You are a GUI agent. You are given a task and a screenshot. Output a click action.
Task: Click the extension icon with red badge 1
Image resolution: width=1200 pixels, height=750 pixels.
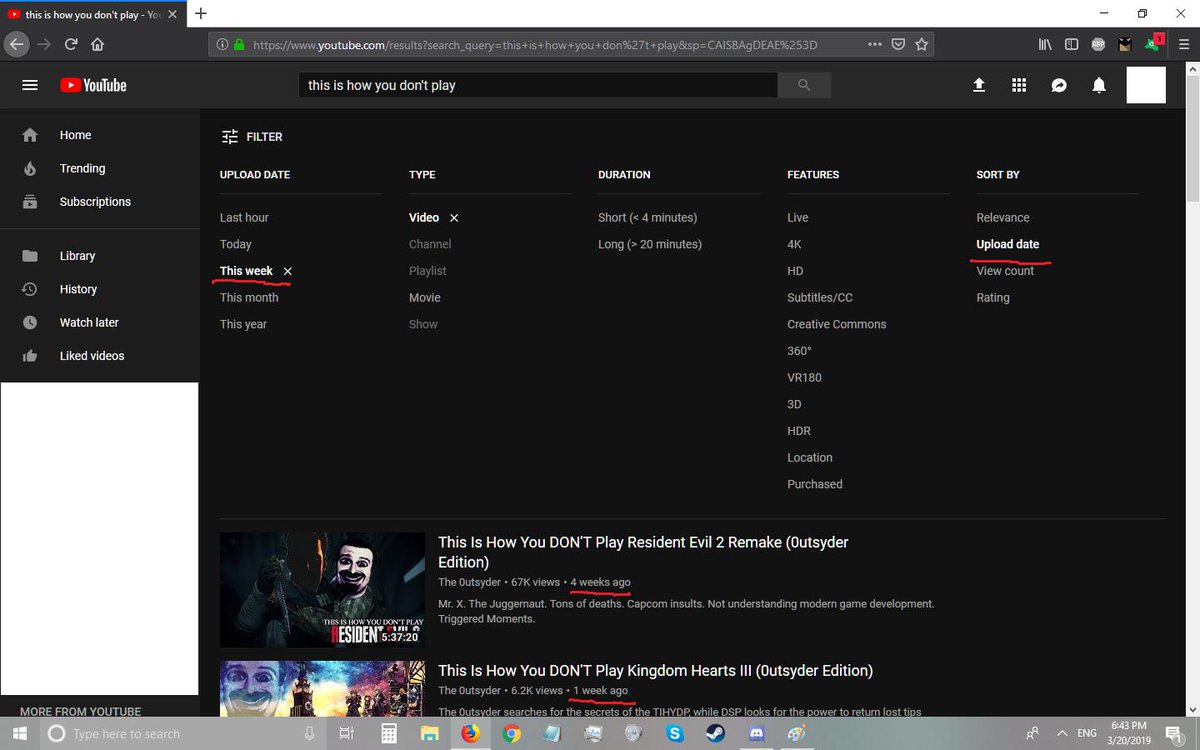click(1154, 43)
